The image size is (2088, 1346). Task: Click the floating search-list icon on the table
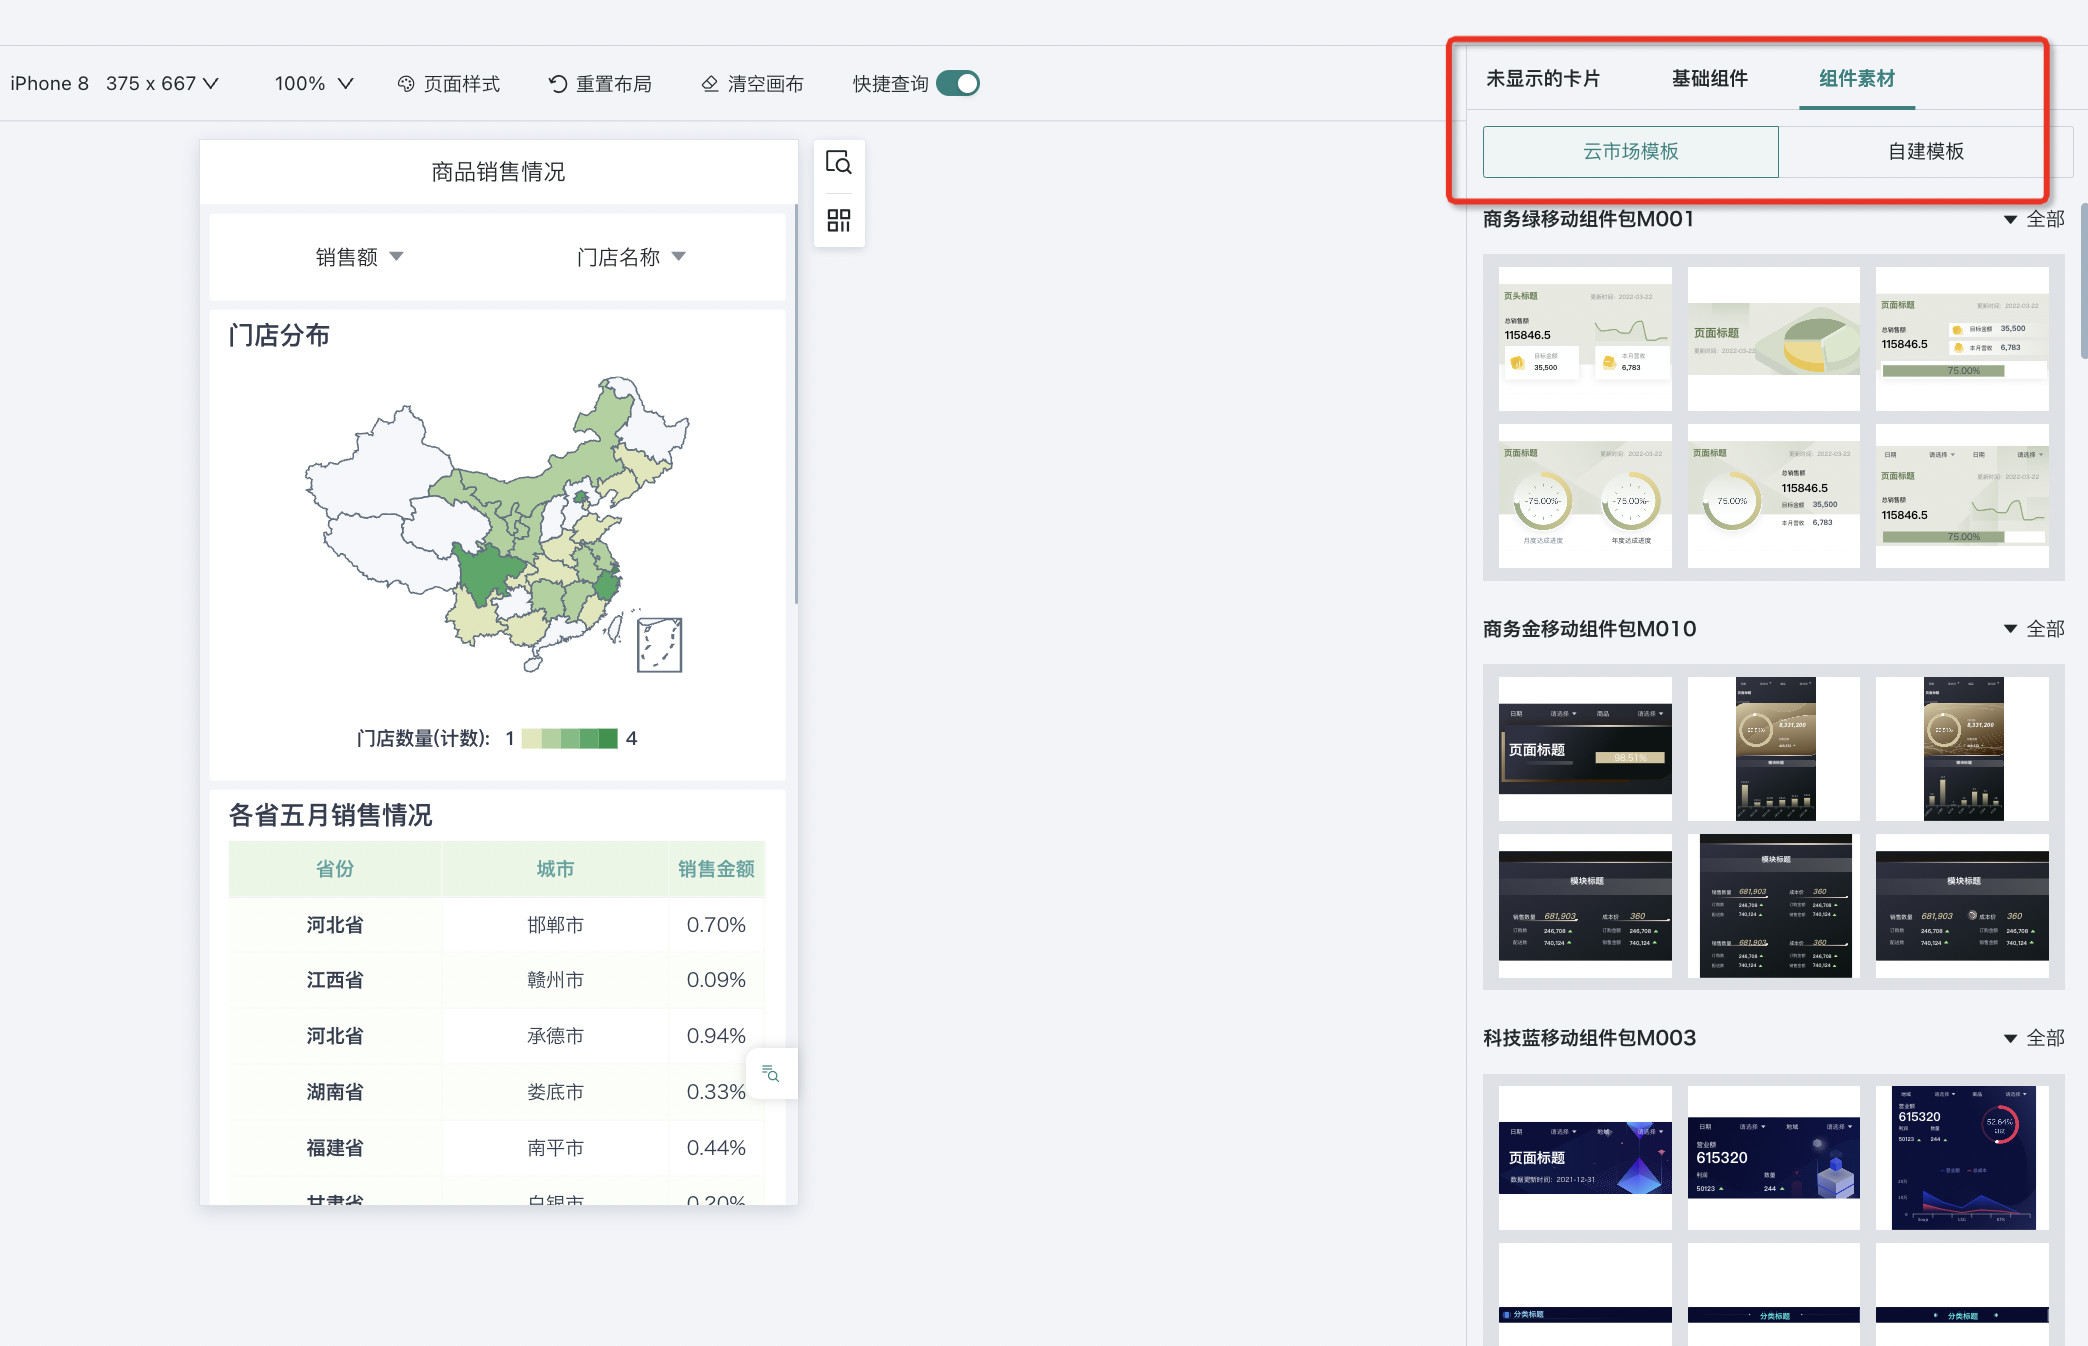[x=771, y=1073]
